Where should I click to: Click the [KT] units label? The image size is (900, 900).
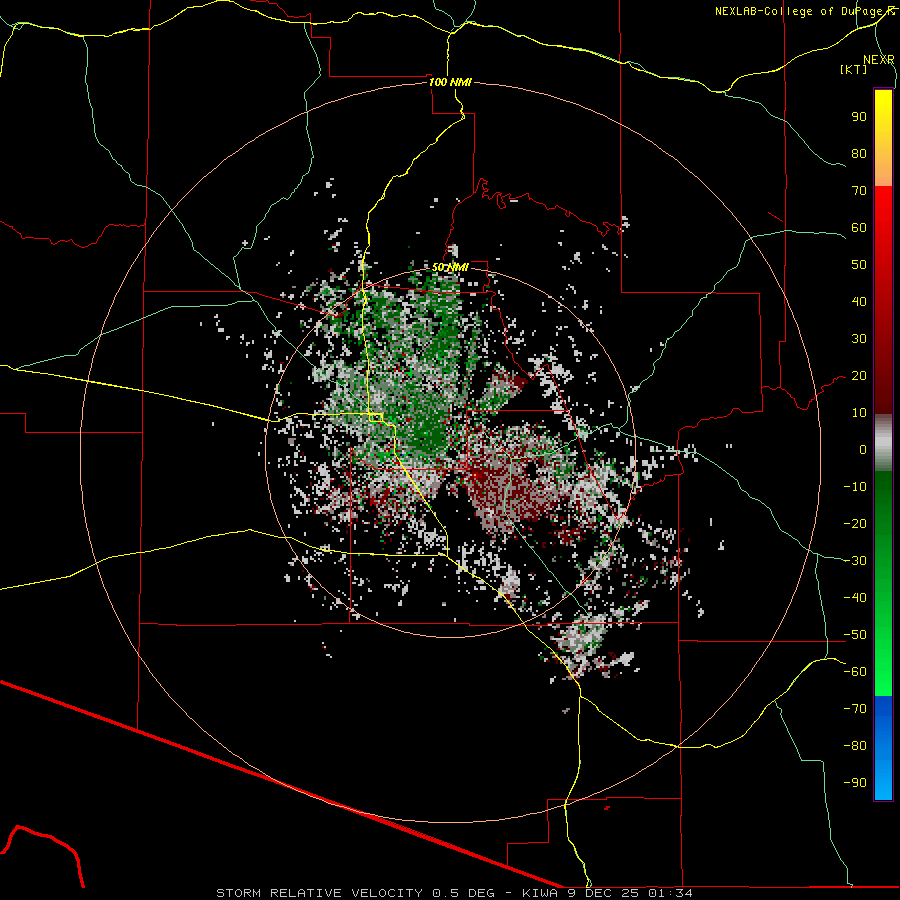pos(854,69)
